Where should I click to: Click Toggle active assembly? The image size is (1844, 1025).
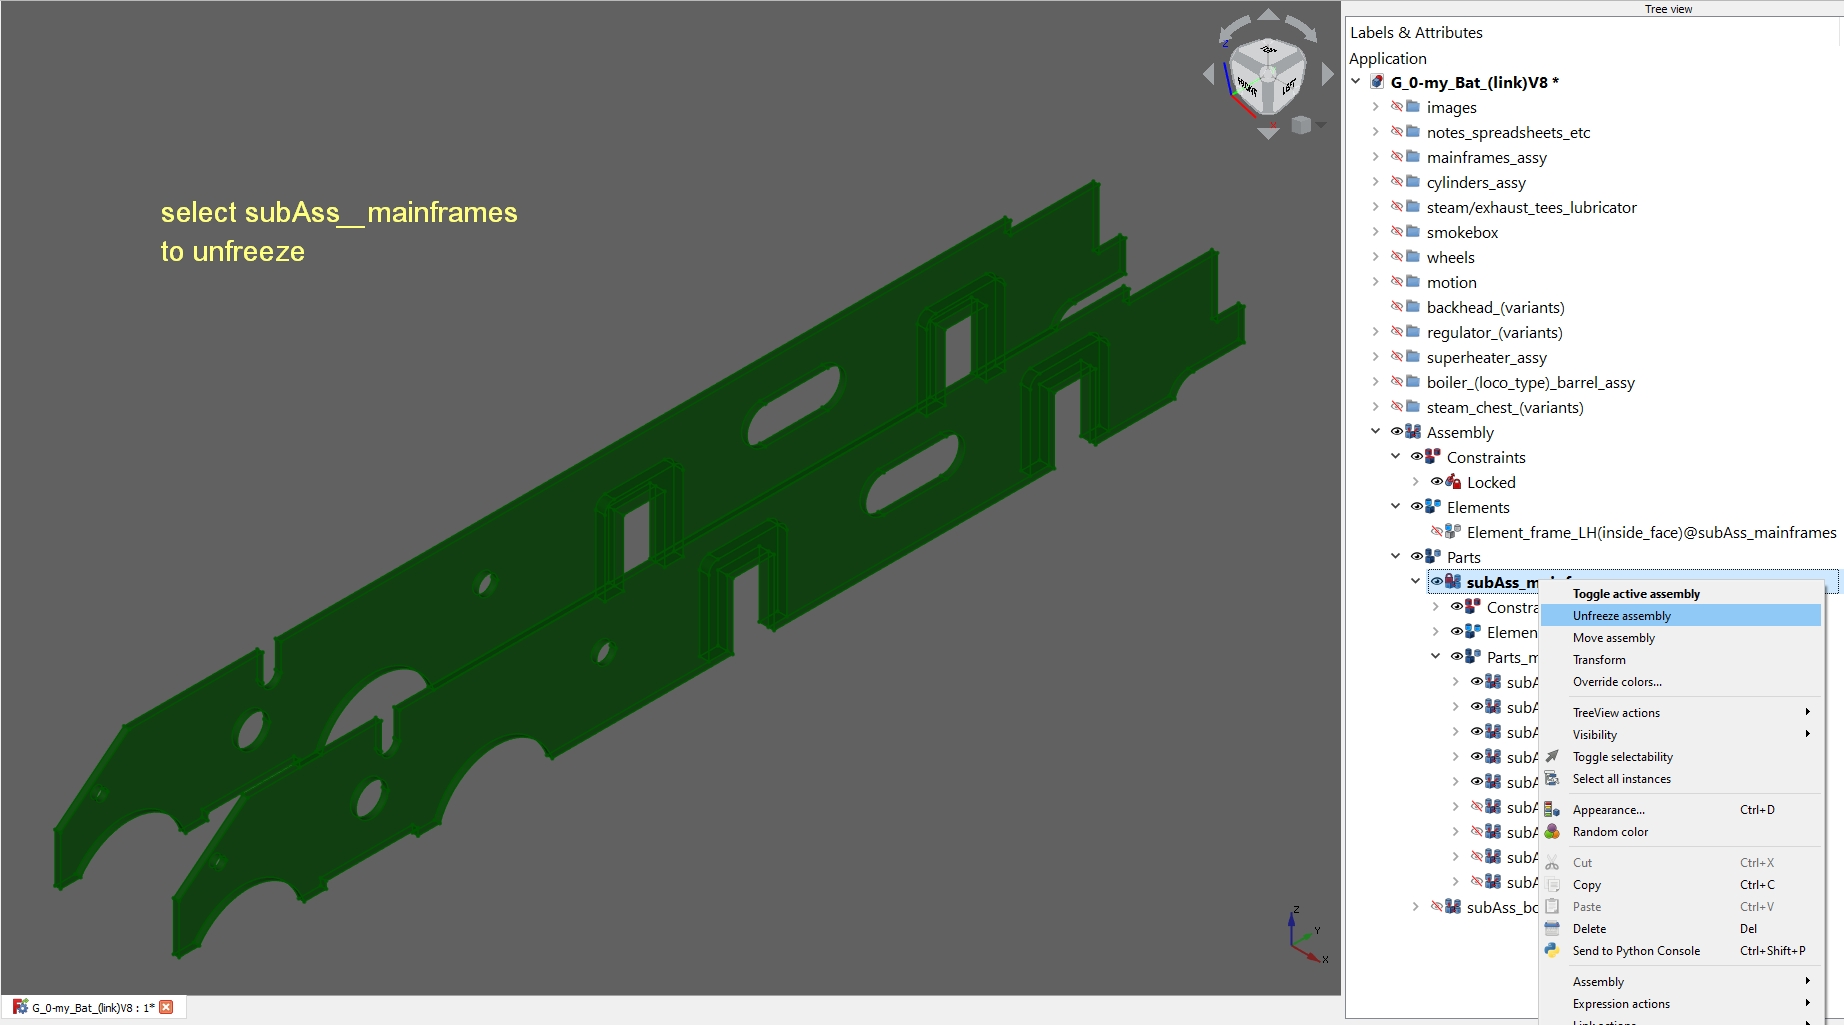point(1636,593)
